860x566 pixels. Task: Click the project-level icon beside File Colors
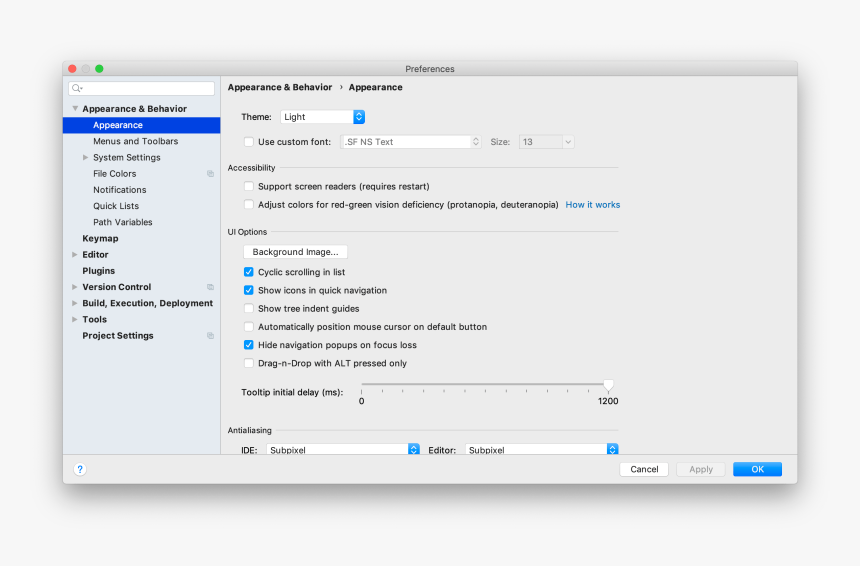pyautogui.click(x=210, y=174)
